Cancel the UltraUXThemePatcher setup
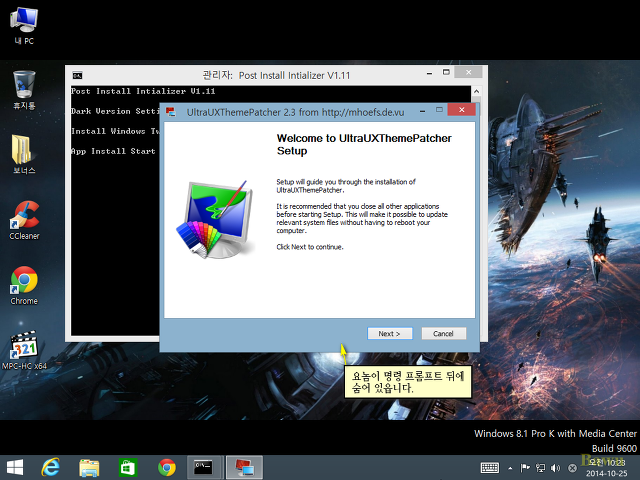The width and height of the screenshot is (640, 480). pyautogui.click(x=443, y=333)
